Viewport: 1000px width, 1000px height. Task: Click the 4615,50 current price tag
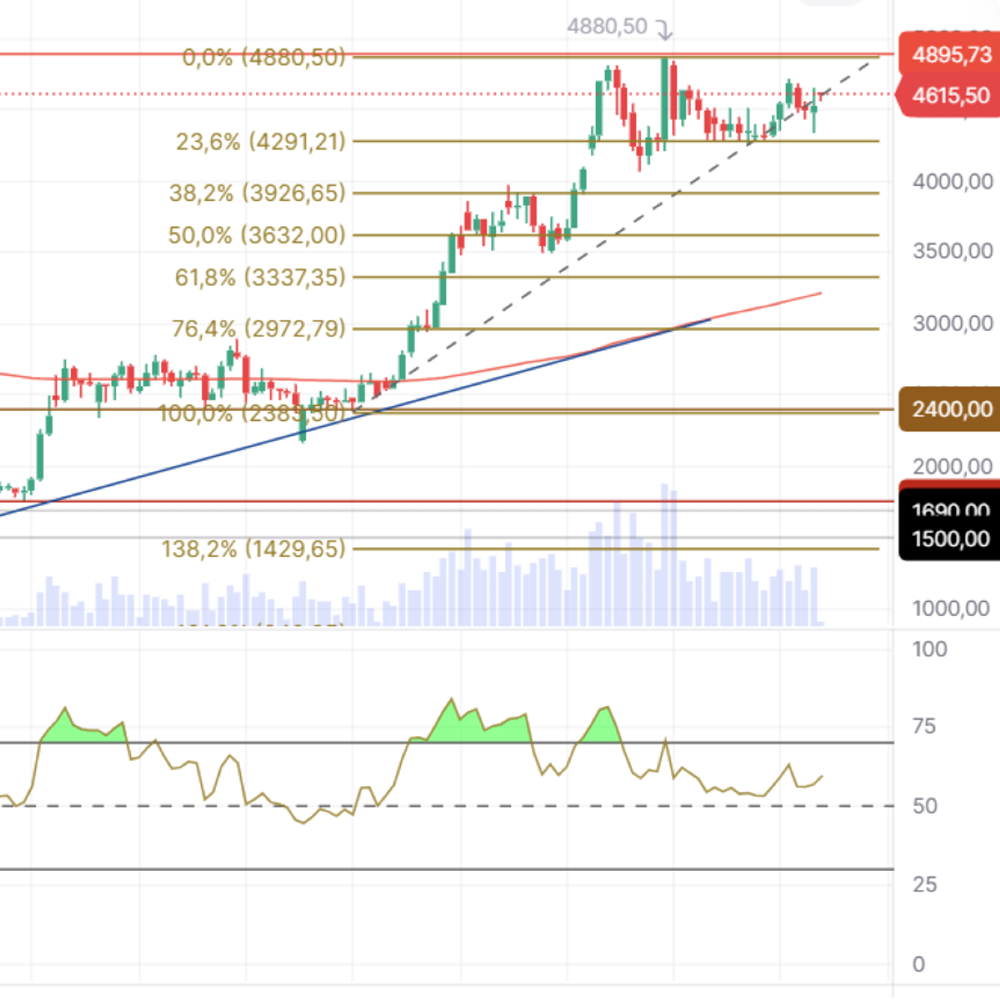click(x=948, y=96)
